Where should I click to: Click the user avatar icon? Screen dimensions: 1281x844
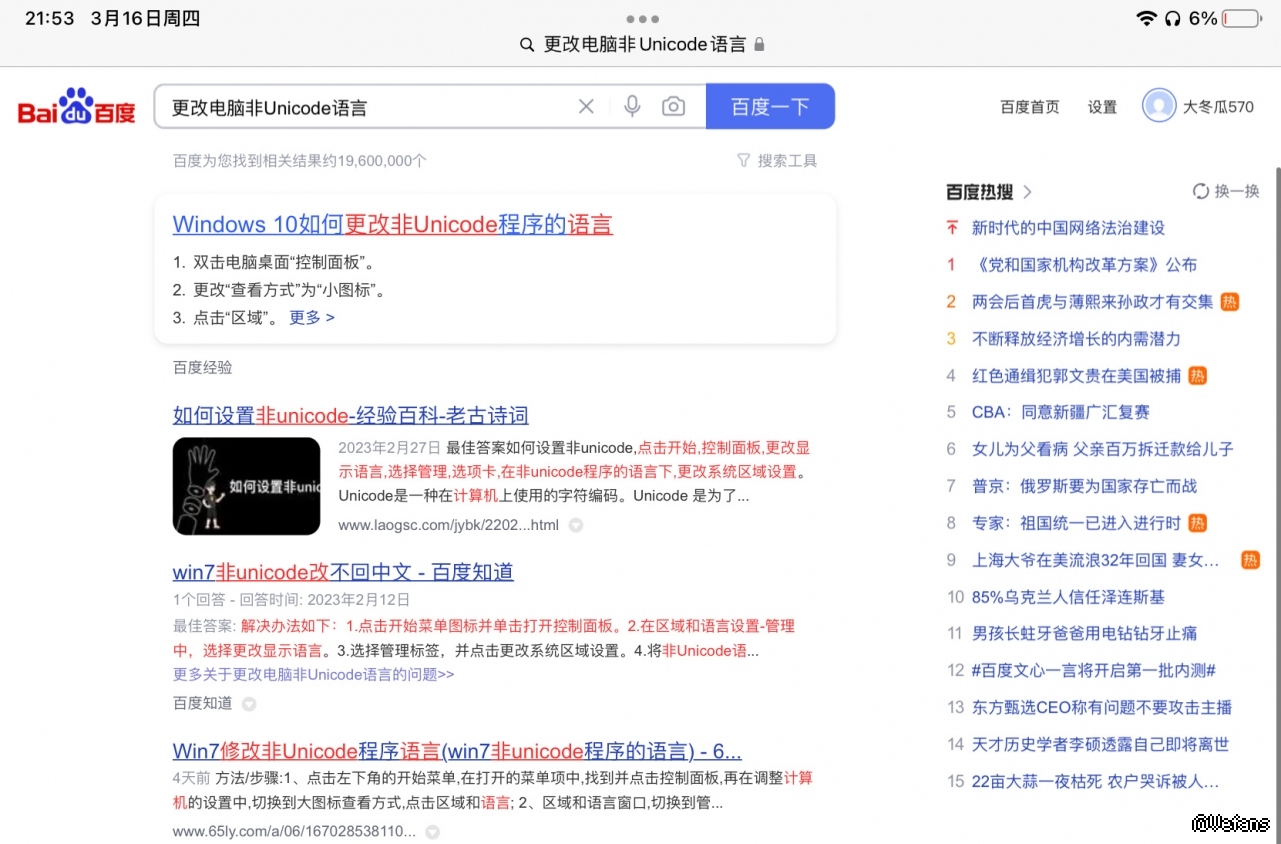point(1159,106)
